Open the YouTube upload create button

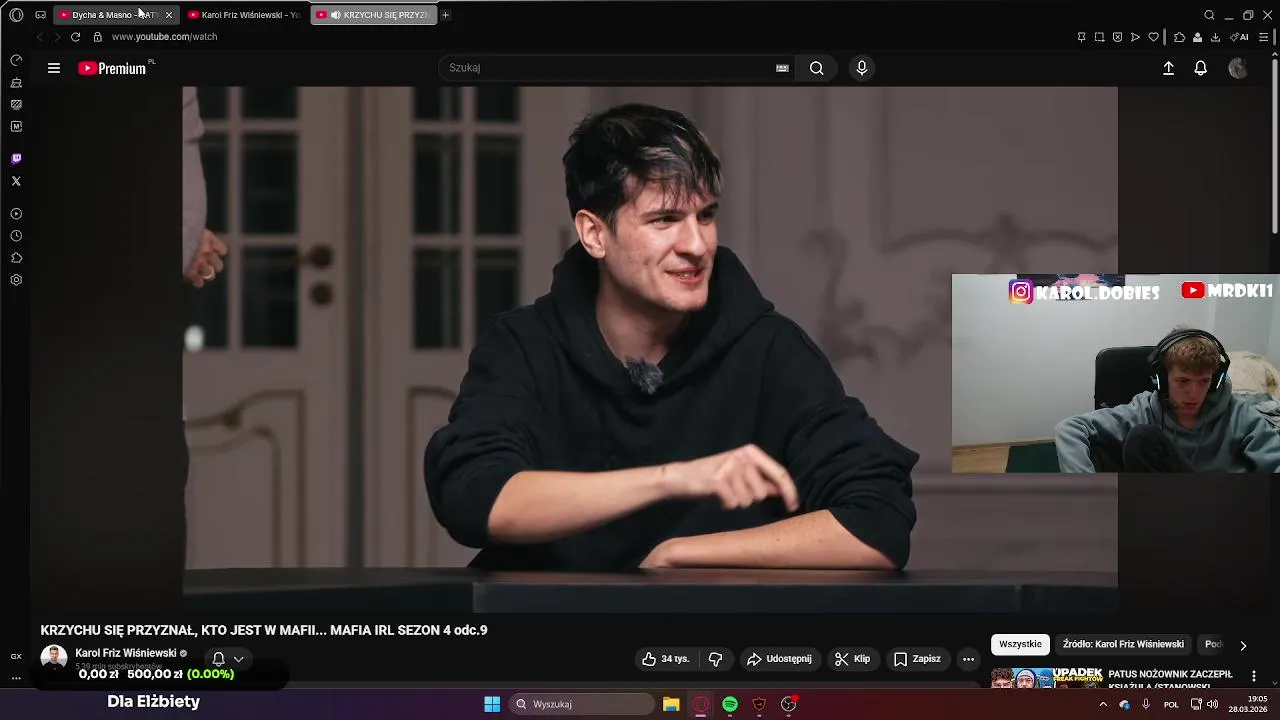(1168, 68)
